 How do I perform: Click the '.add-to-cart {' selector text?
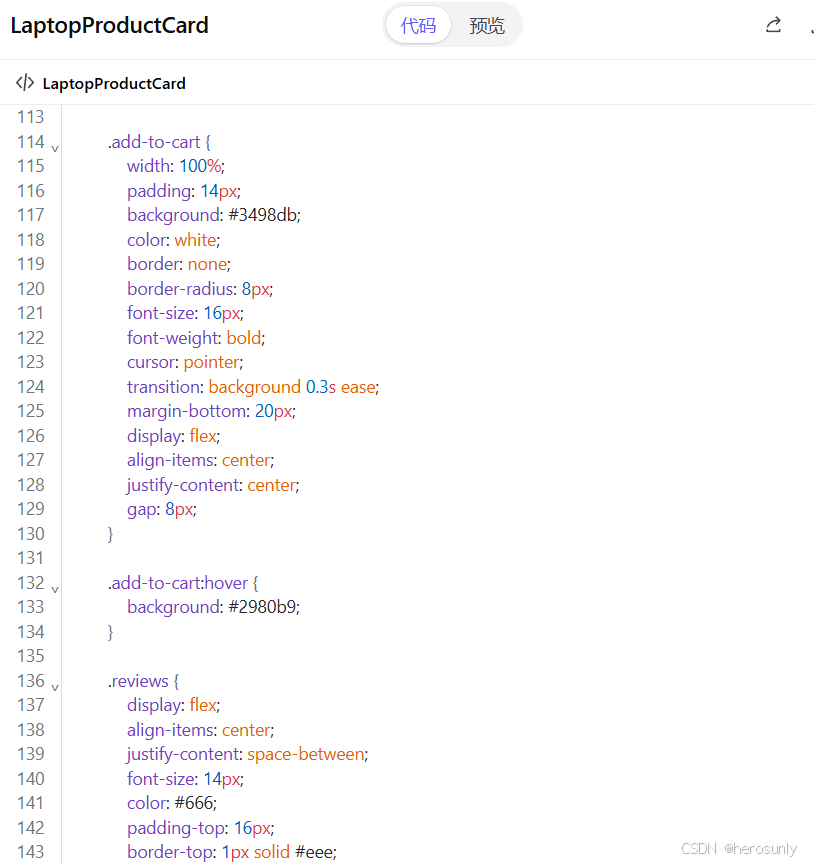point(159,142)
